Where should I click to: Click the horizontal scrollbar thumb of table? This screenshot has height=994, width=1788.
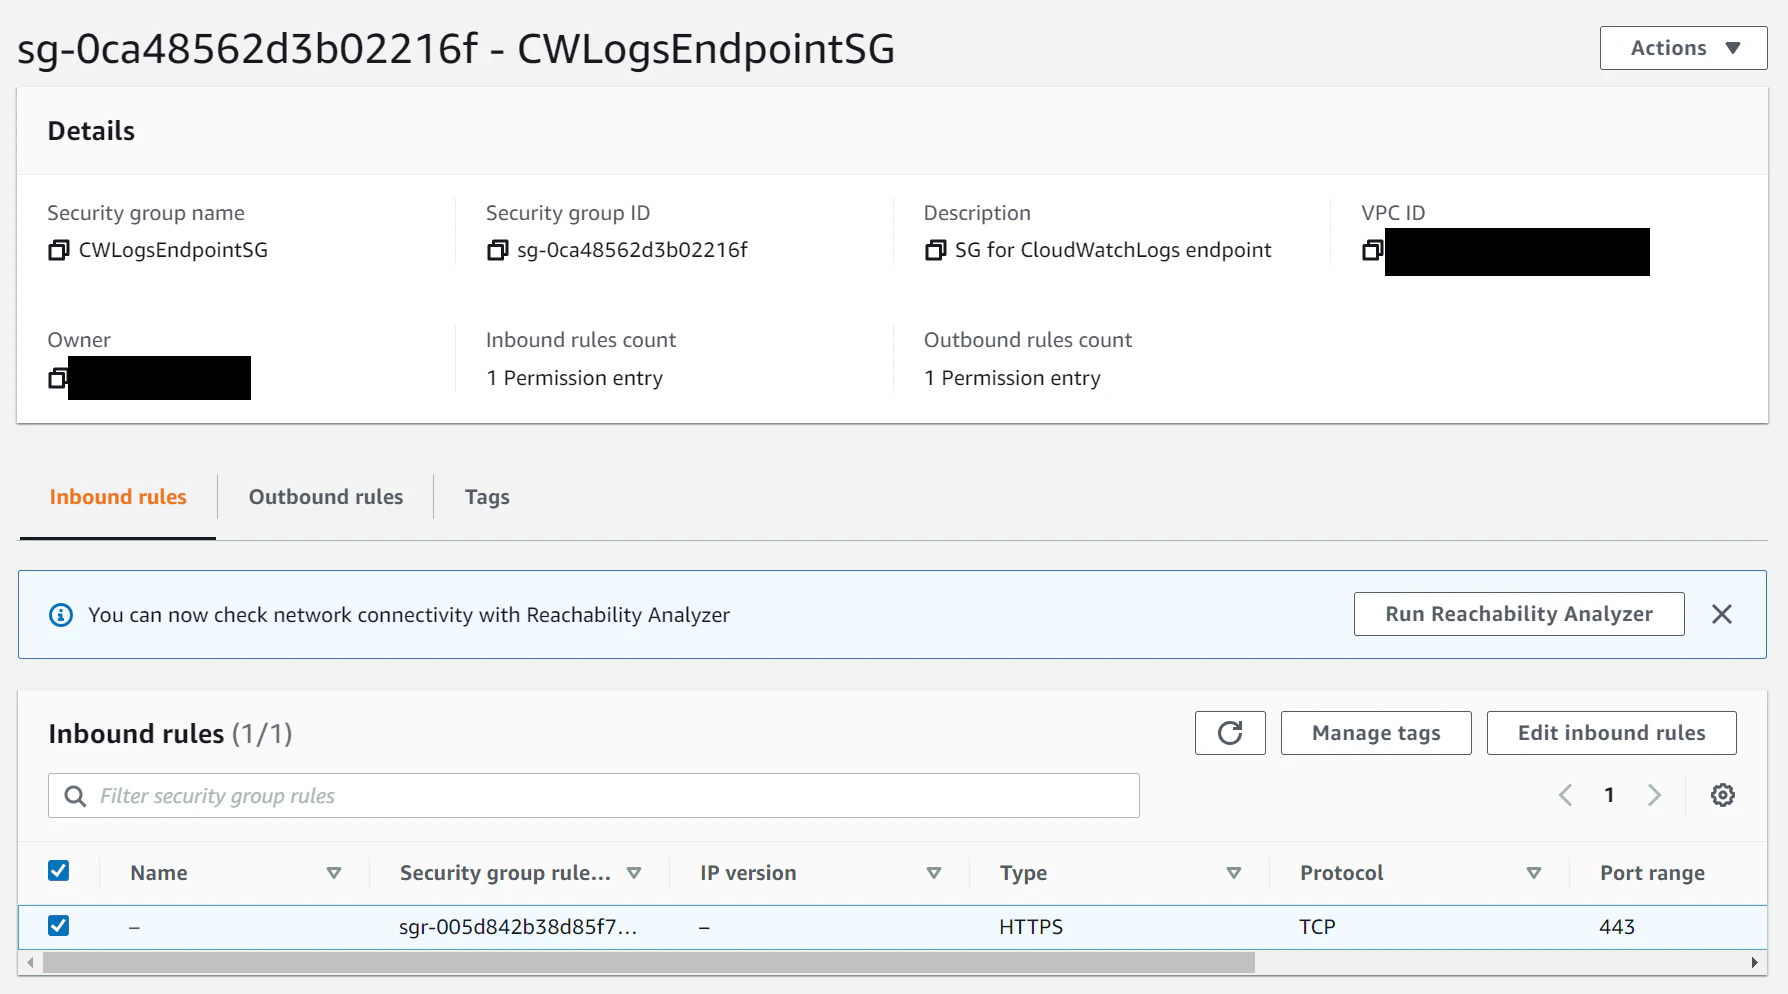tap(648, 963)
